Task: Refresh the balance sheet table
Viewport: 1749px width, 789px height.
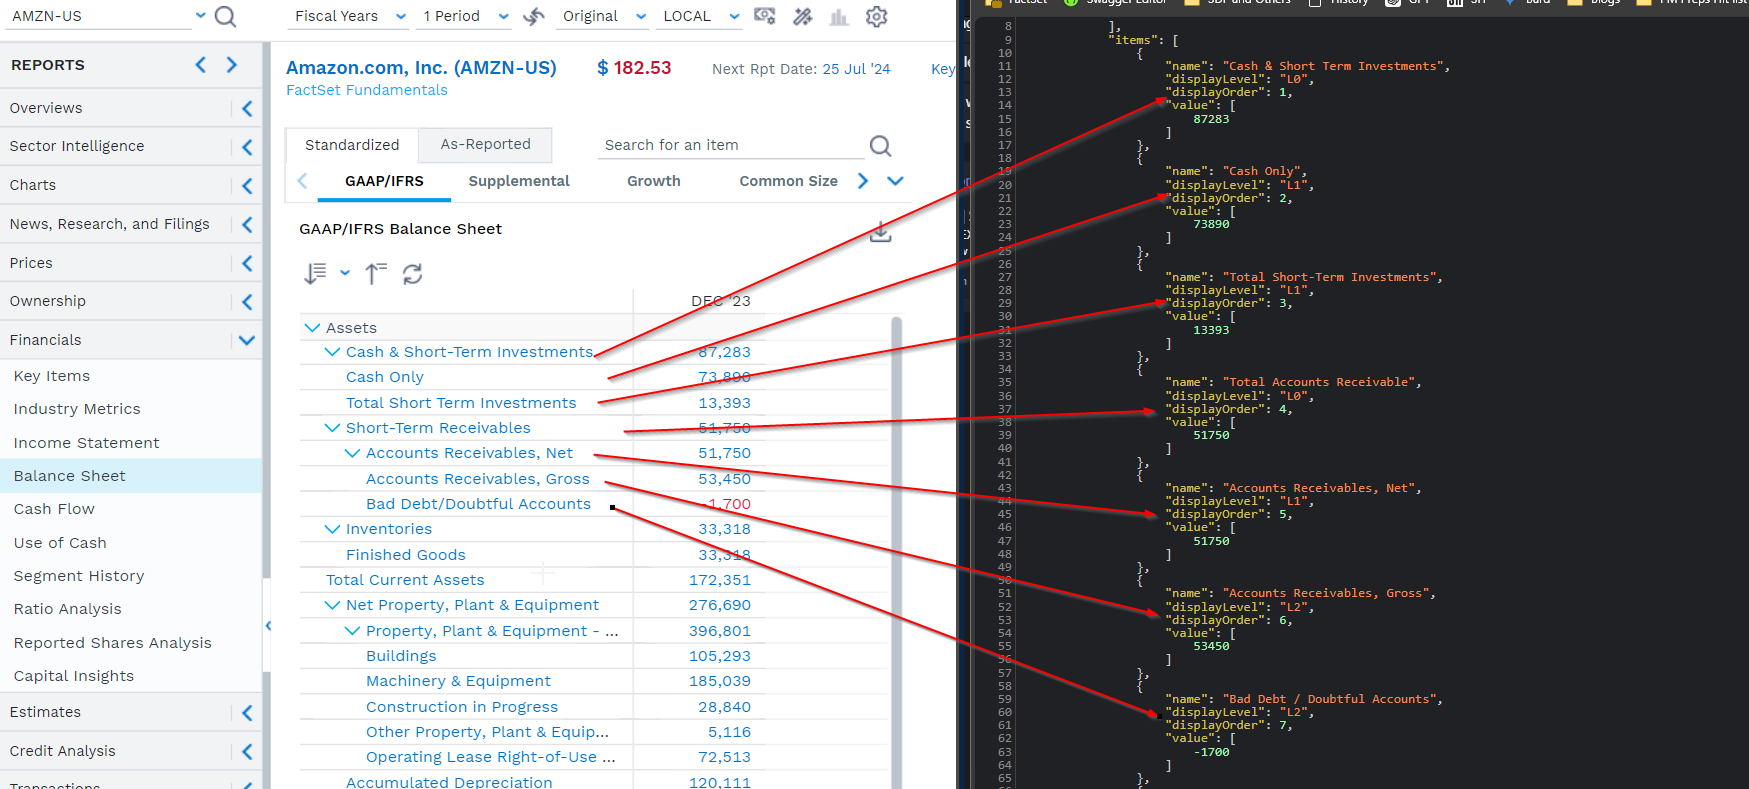Action: tap(412, 273)
